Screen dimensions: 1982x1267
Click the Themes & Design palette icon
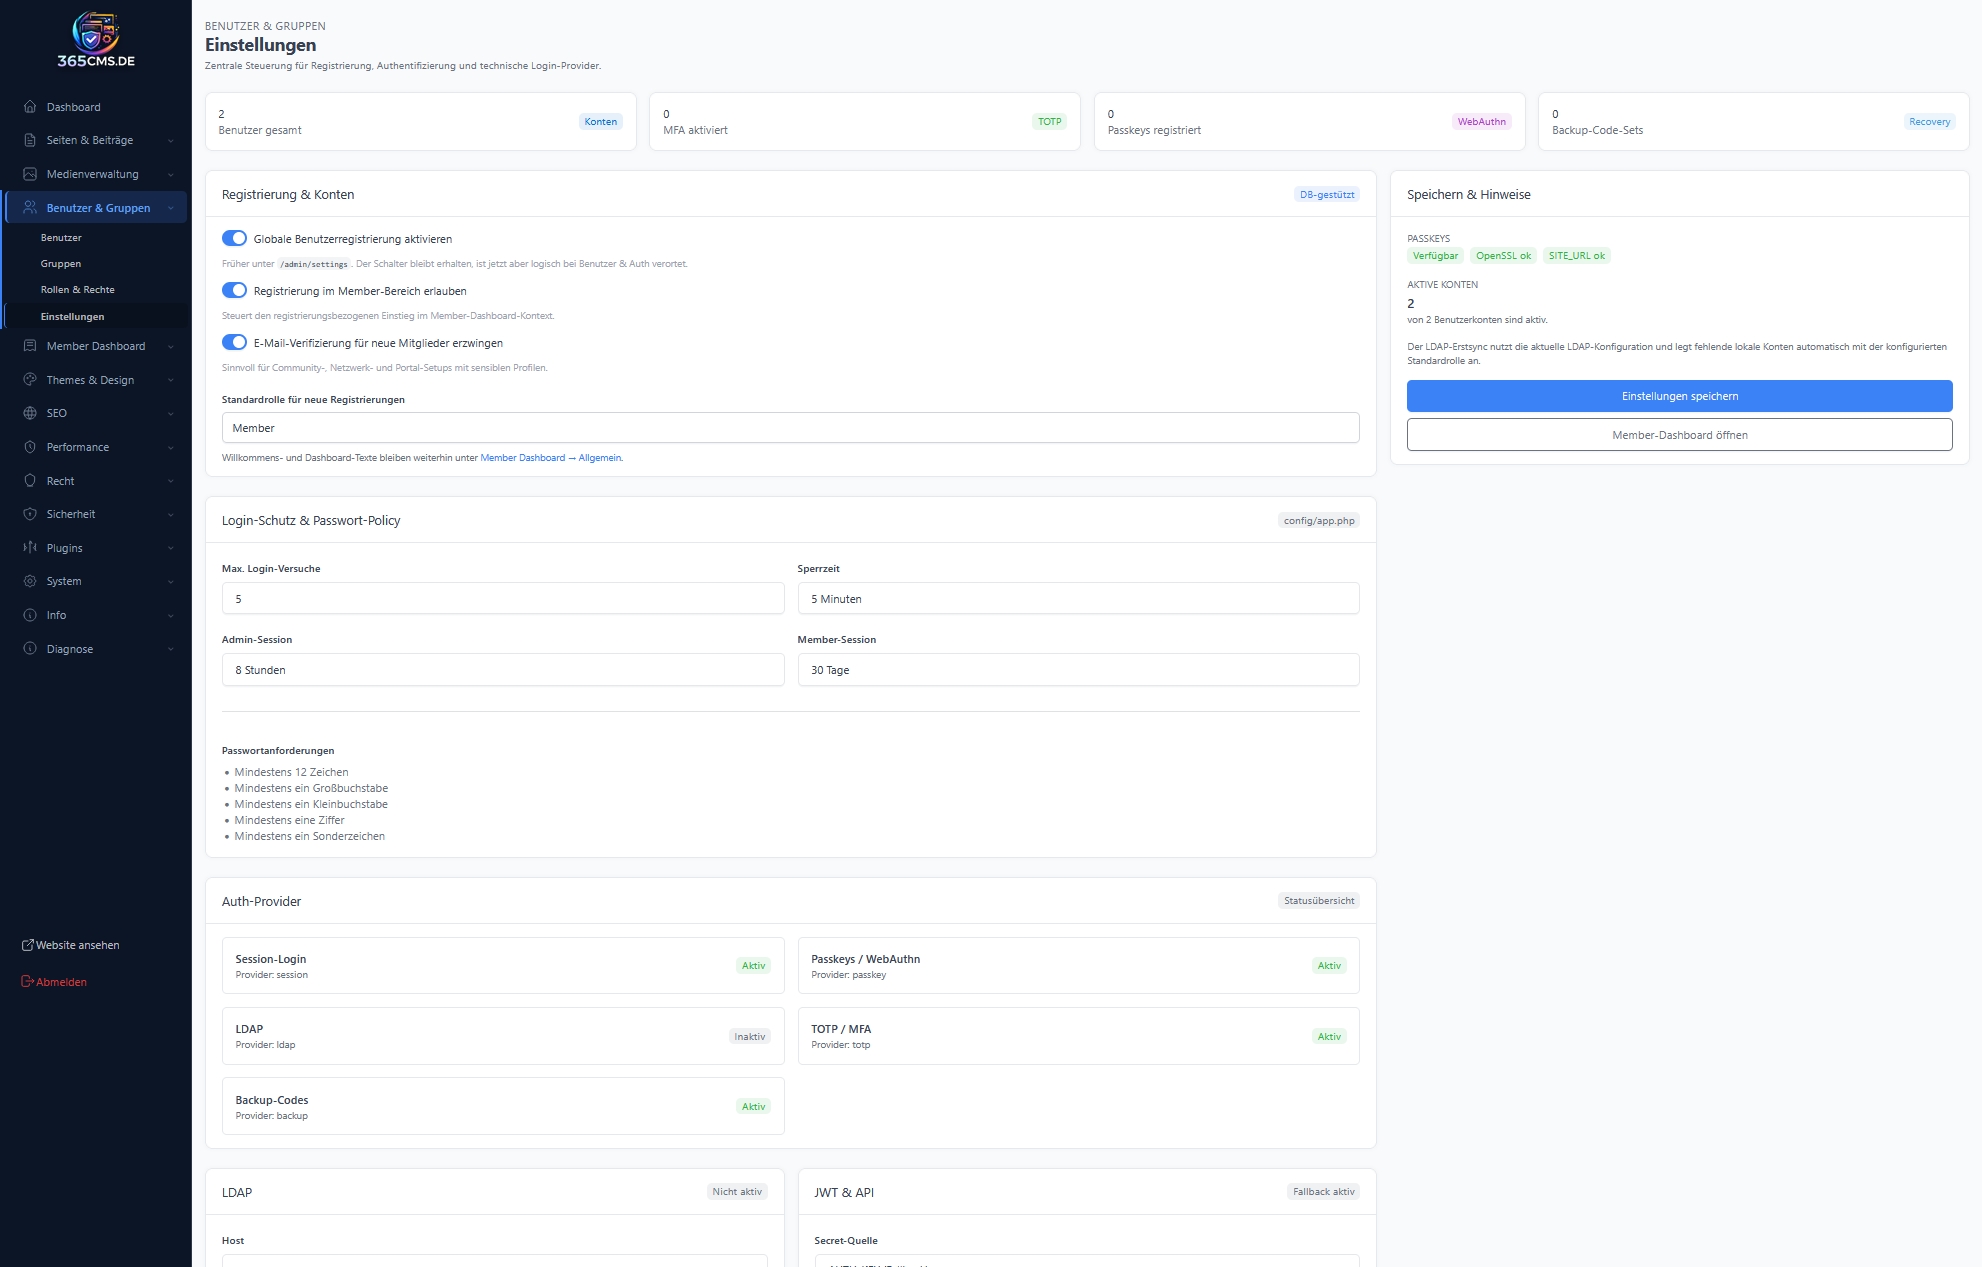[30, 380]
